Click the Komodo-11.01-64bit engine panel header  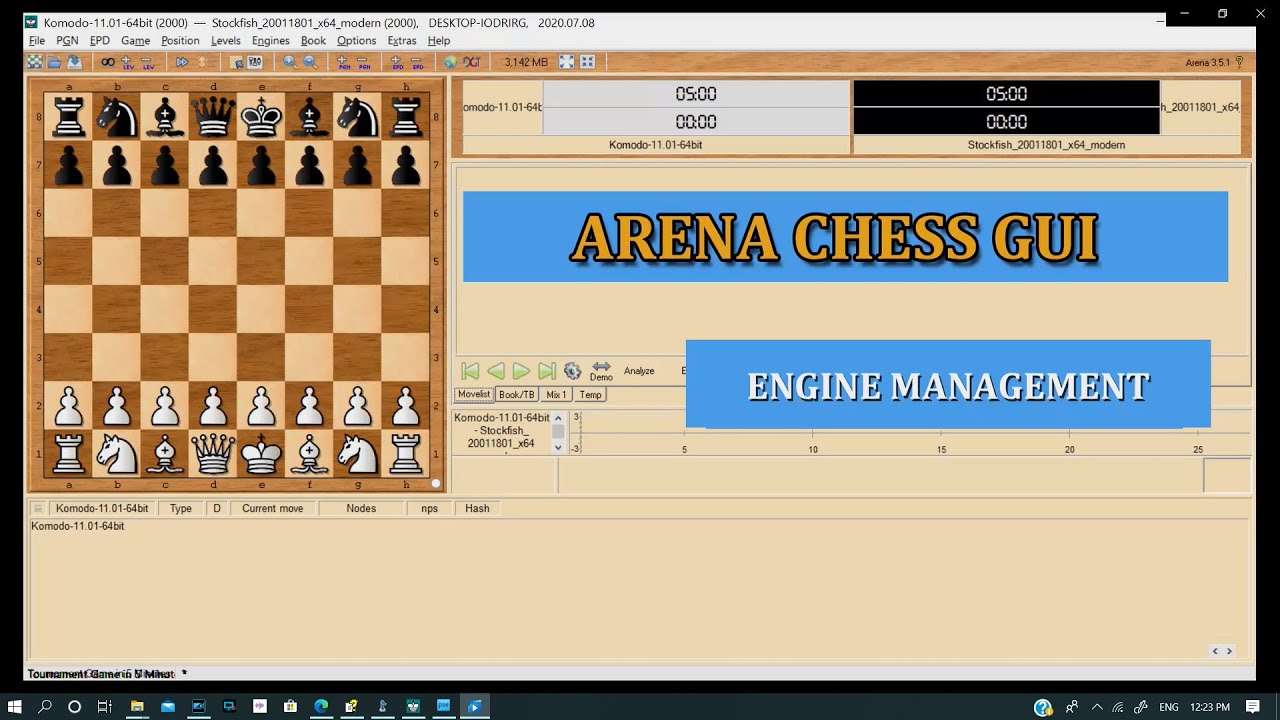(102, 508)
